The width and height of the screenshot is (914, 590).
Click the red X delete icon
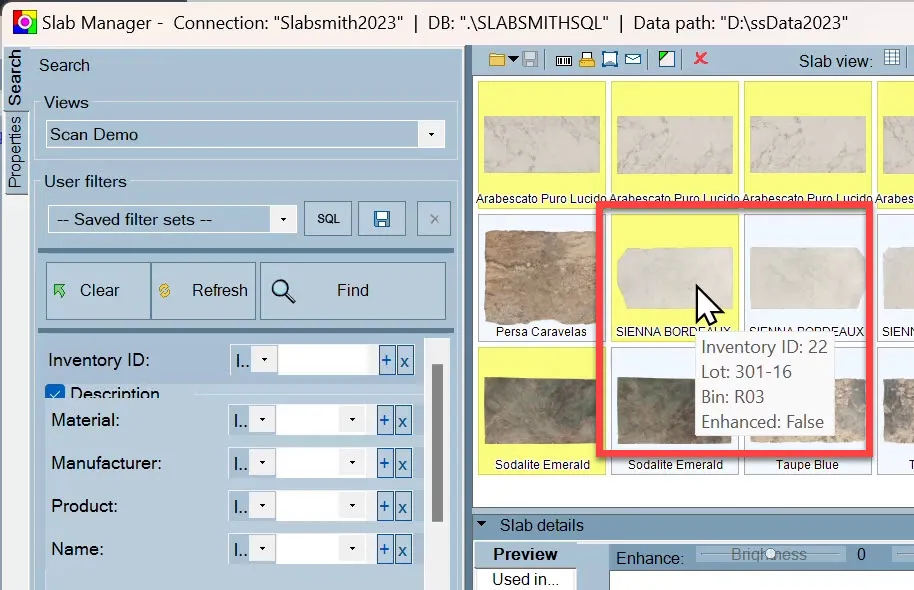click(701, 58)
